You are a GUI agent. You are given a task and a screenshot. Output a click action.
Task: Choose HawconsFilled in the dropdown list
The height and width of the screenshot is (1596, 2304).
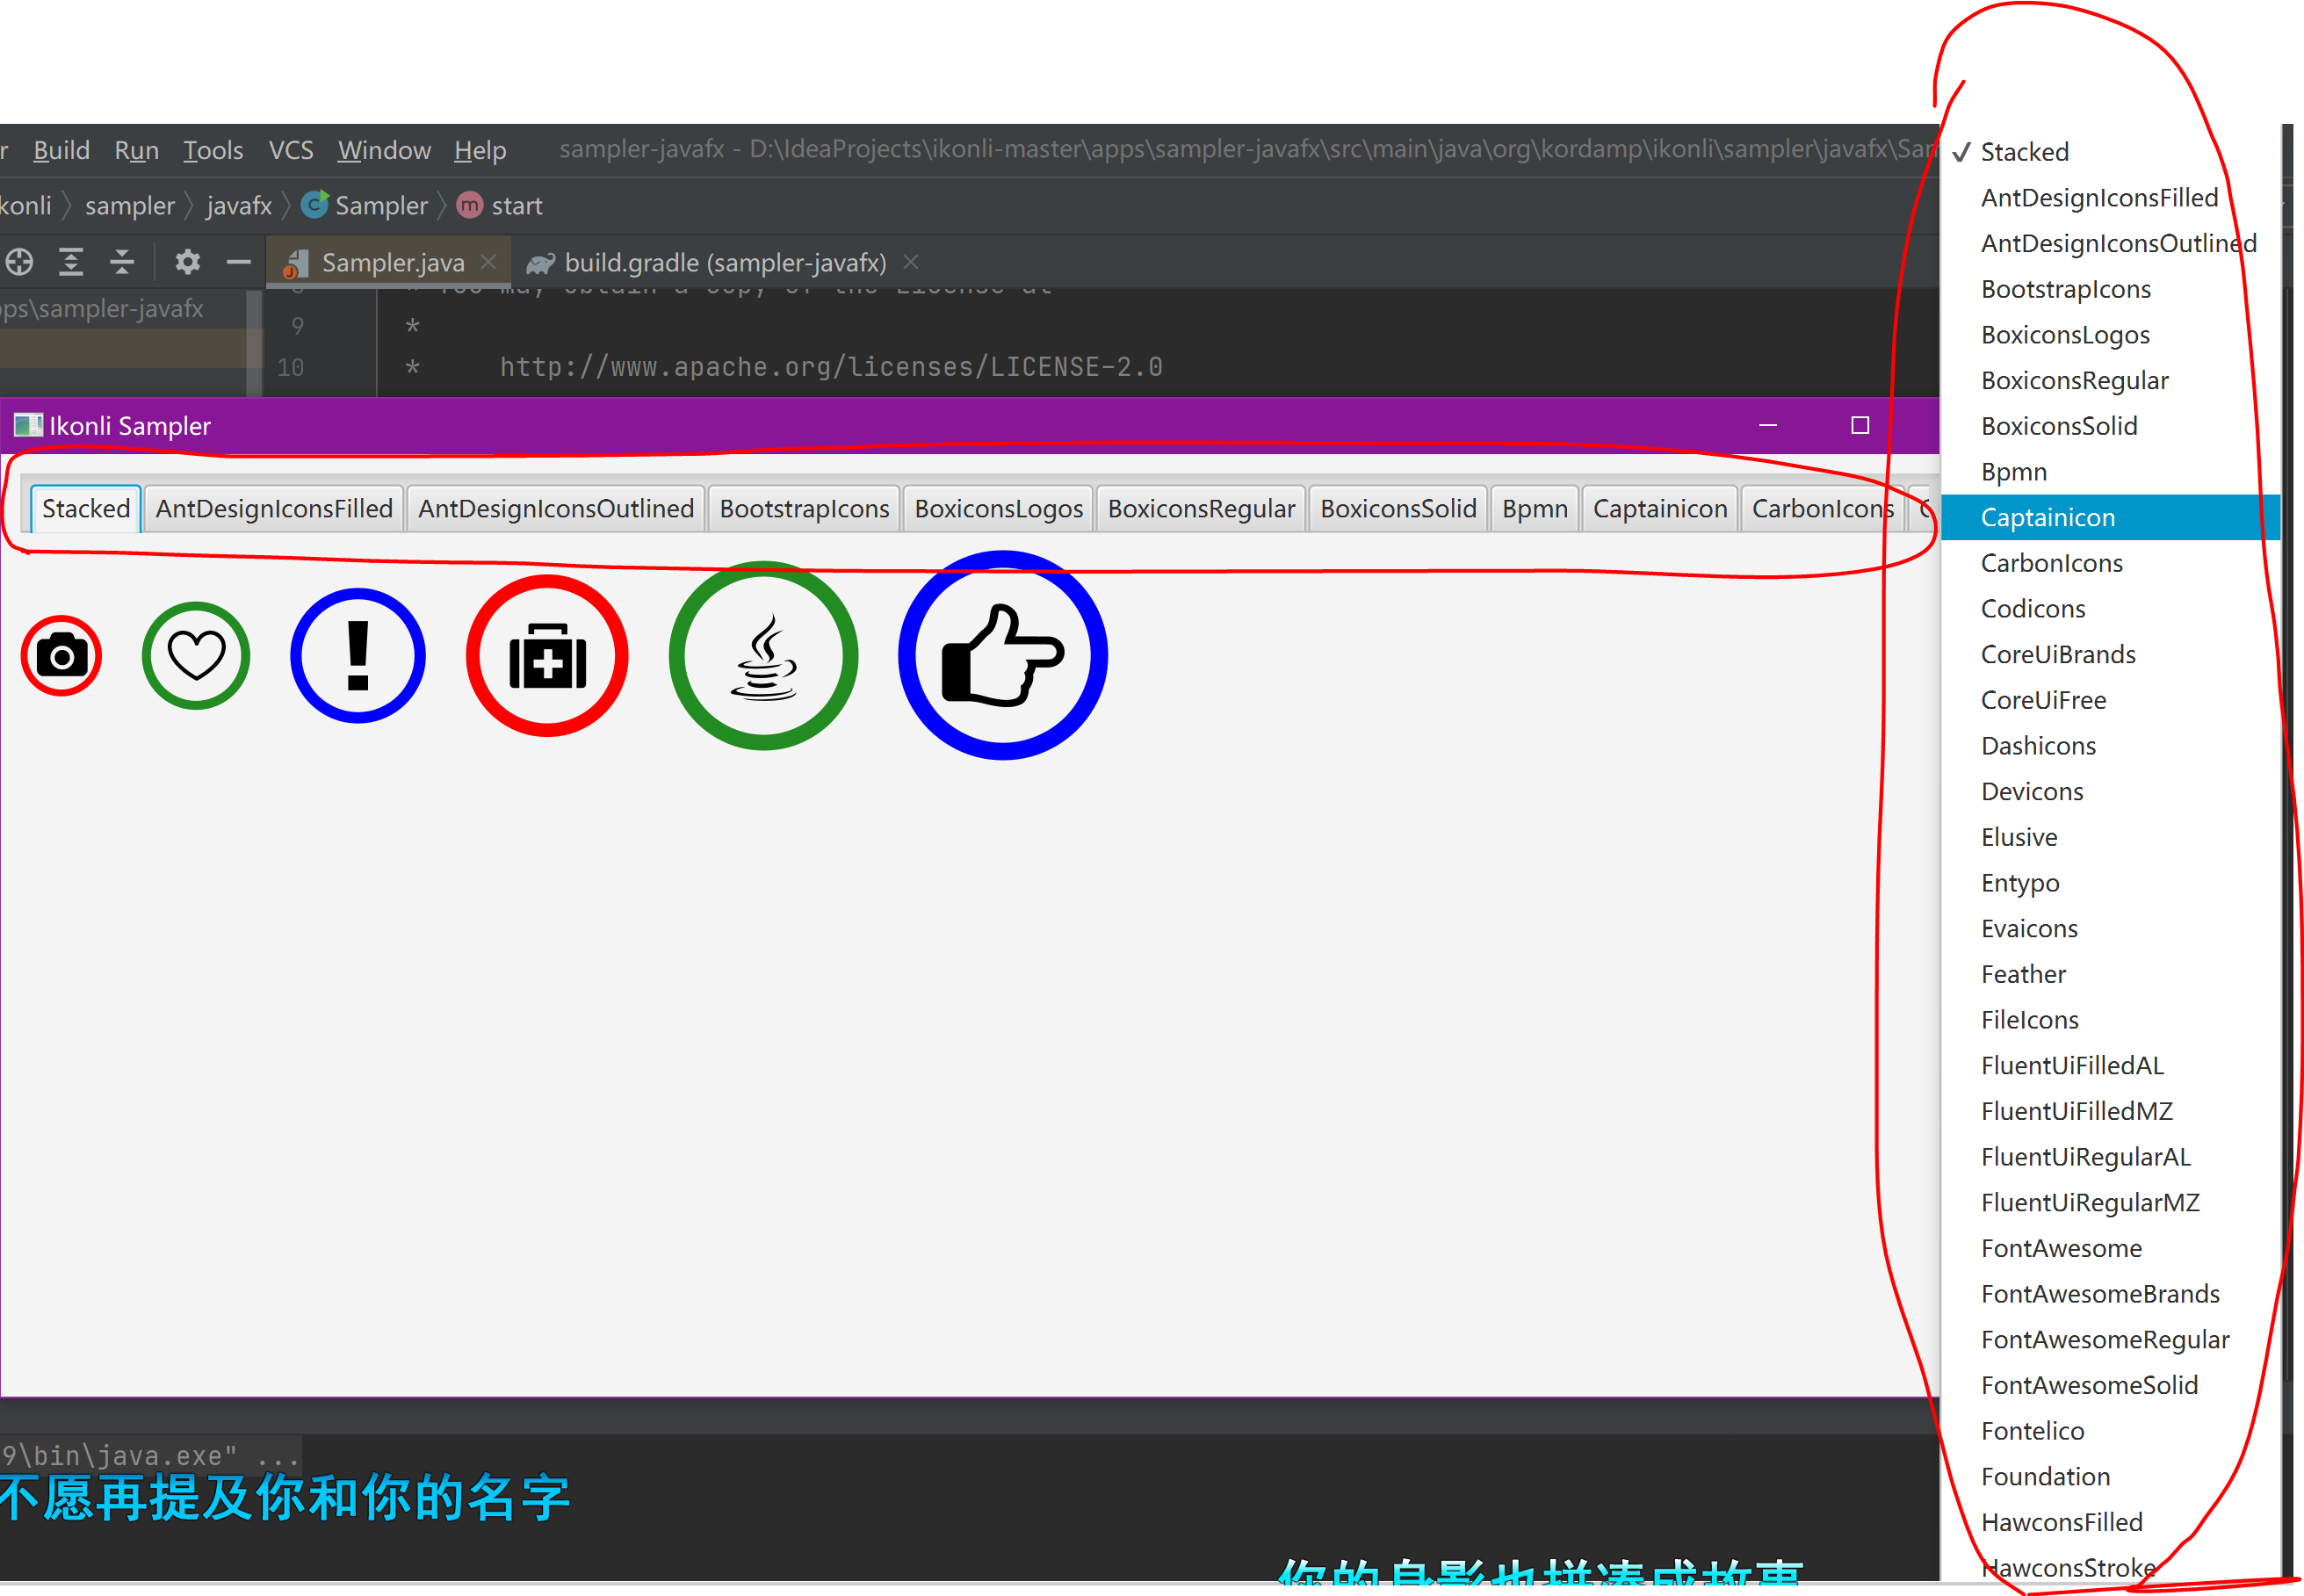(x=2110, y=1522)
